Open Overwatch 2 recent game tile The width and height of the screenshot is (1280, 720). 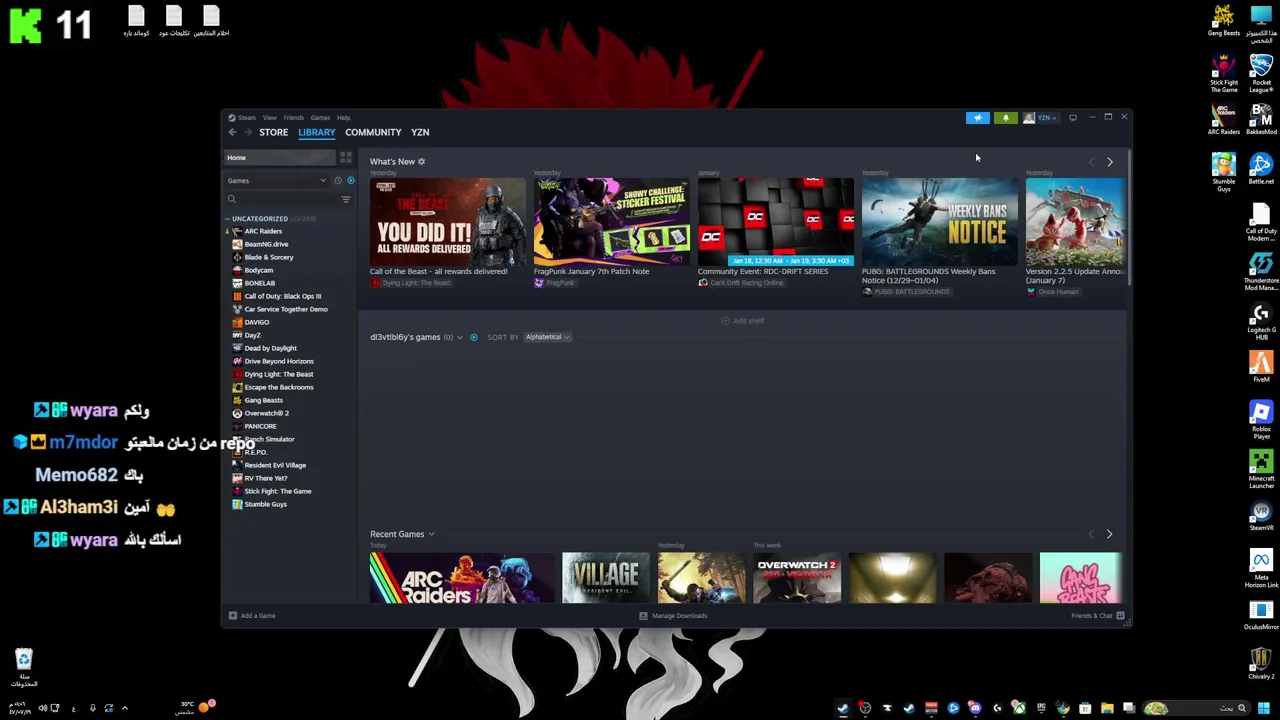coord(797,578)
